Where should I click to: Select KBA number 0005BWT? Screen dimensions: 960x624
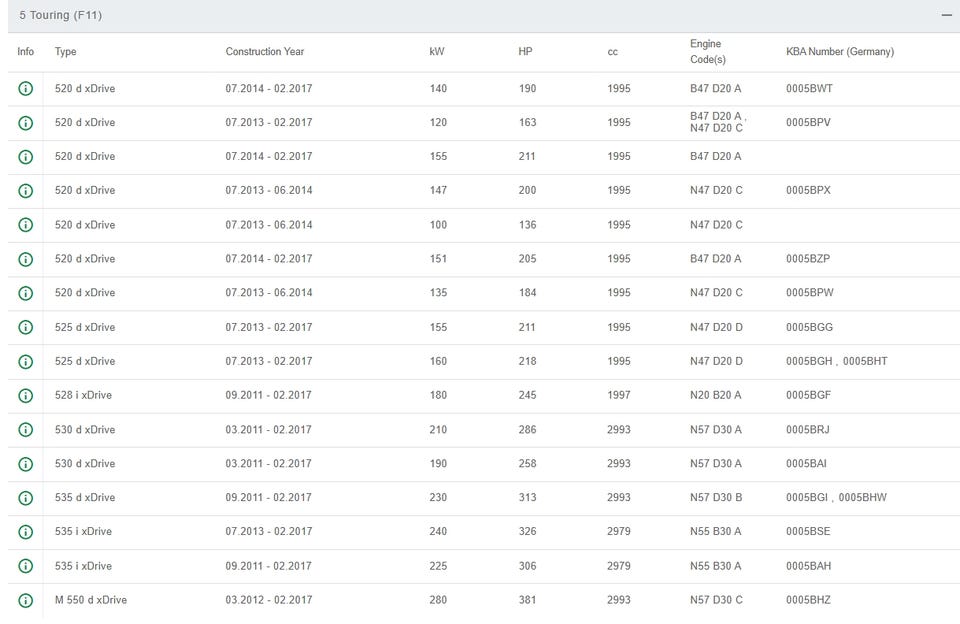809,88
